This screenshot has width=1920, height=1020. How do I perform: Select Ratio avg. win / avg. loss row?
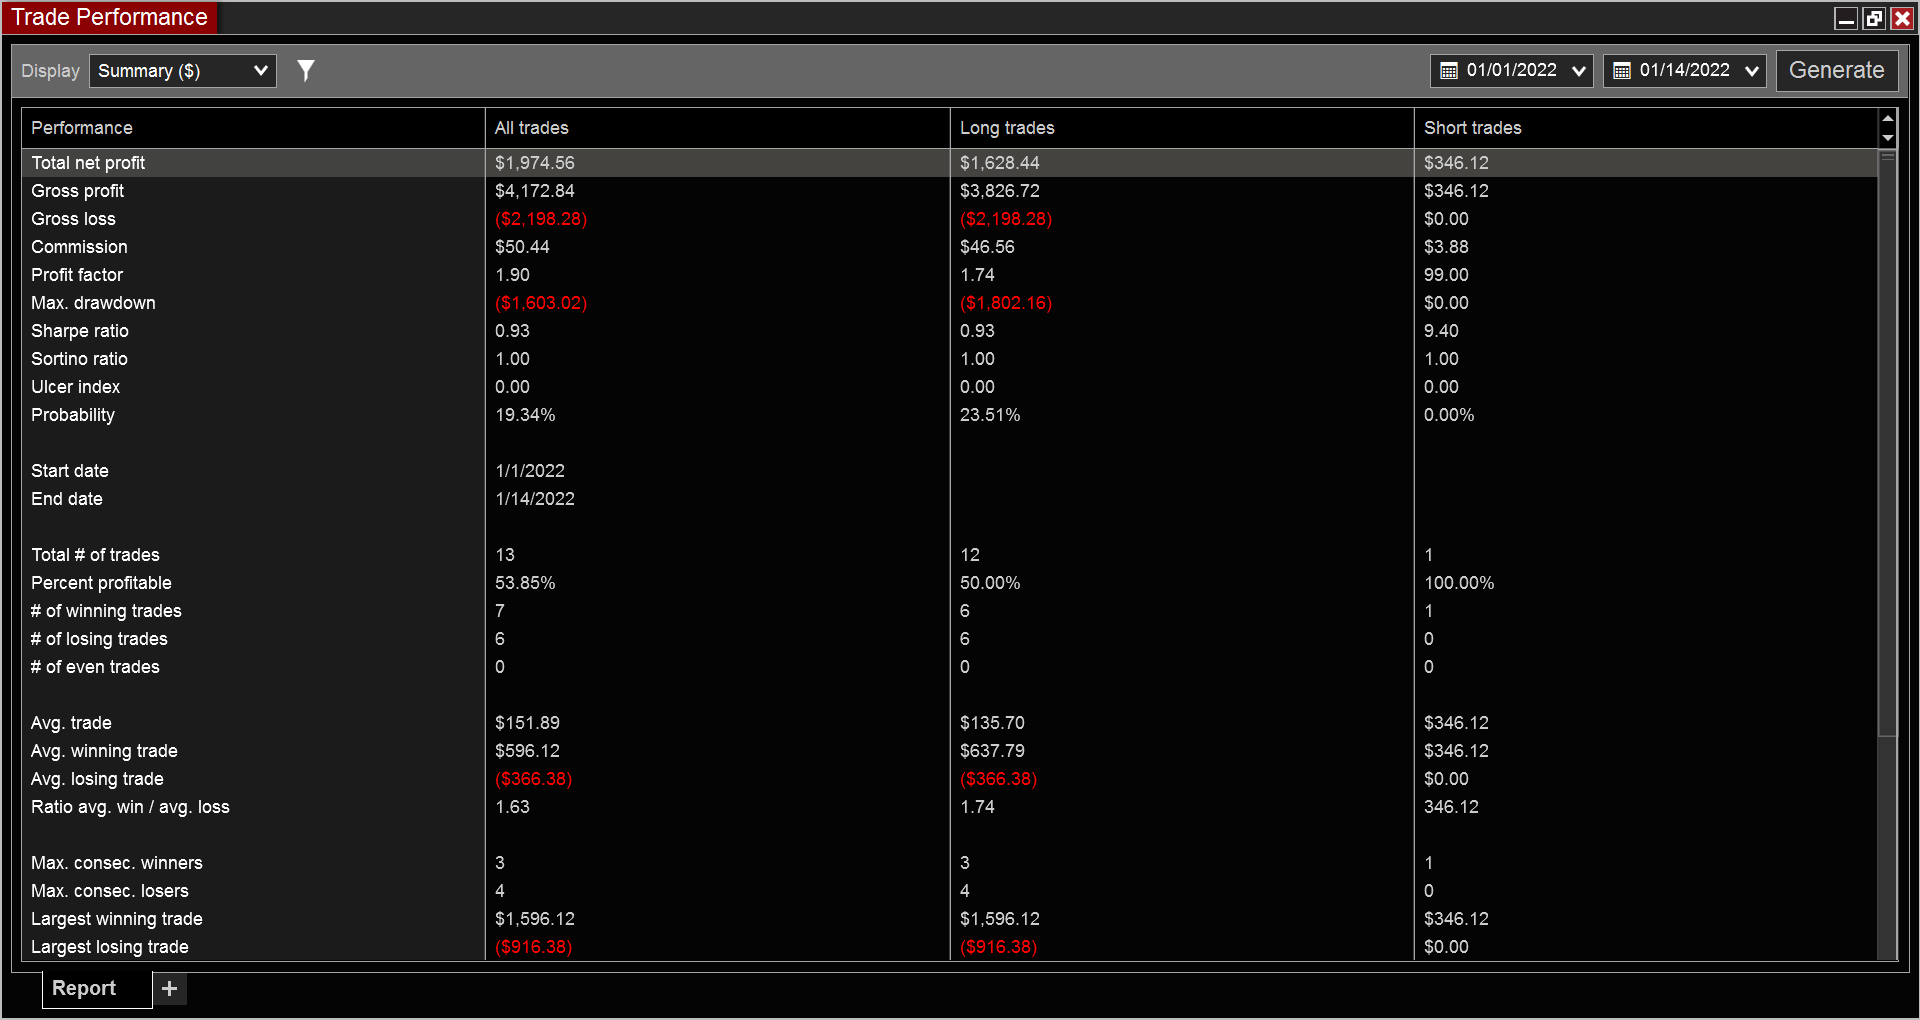click(x=949, y=807)
